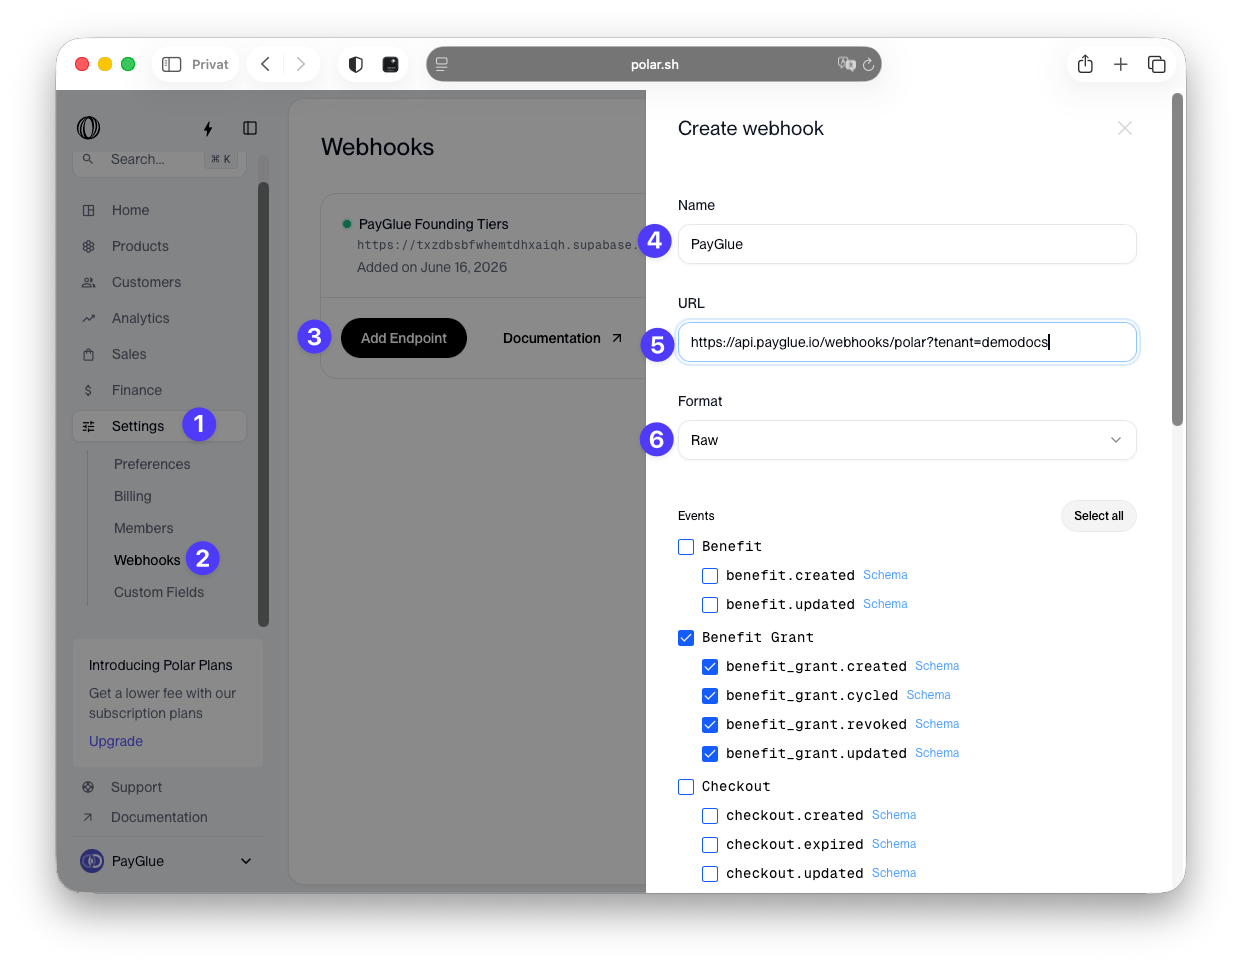The height and width of the screenshot is (967, 1242).
Task: Uncheck benefit_grant.created checkbox
Action: pos(710,667)
